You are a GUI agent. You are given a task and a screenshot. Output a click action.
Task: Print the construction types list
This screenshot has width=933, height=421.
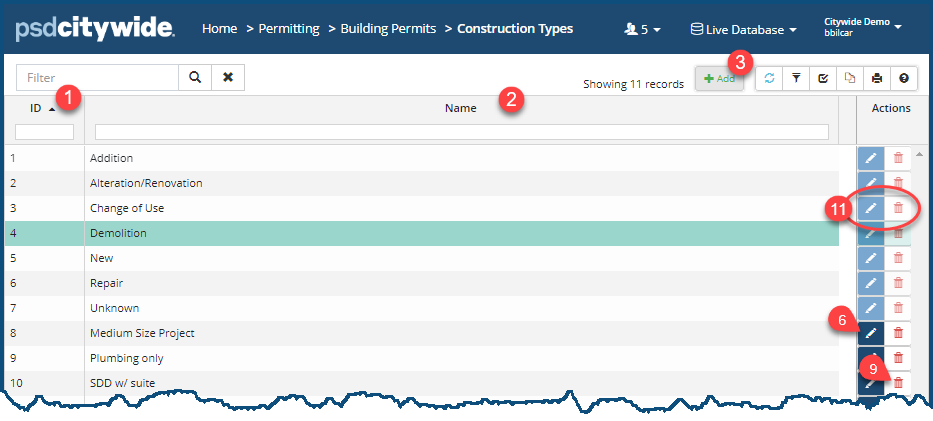click(x=877, y=78)
